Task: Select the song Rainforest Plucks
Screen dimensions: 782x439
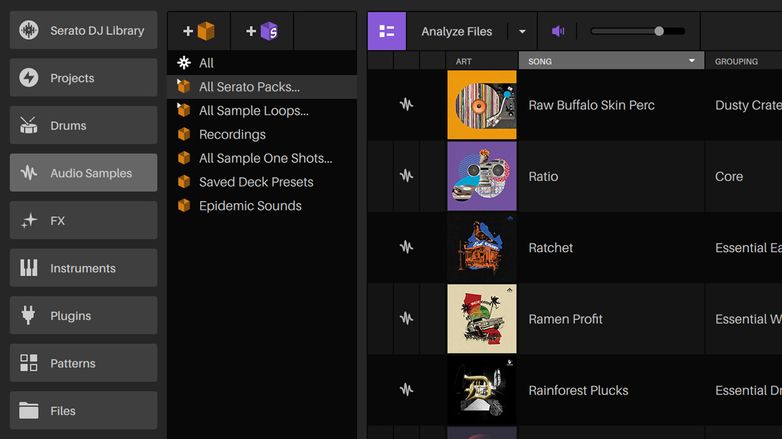Action: click(578, 391)
